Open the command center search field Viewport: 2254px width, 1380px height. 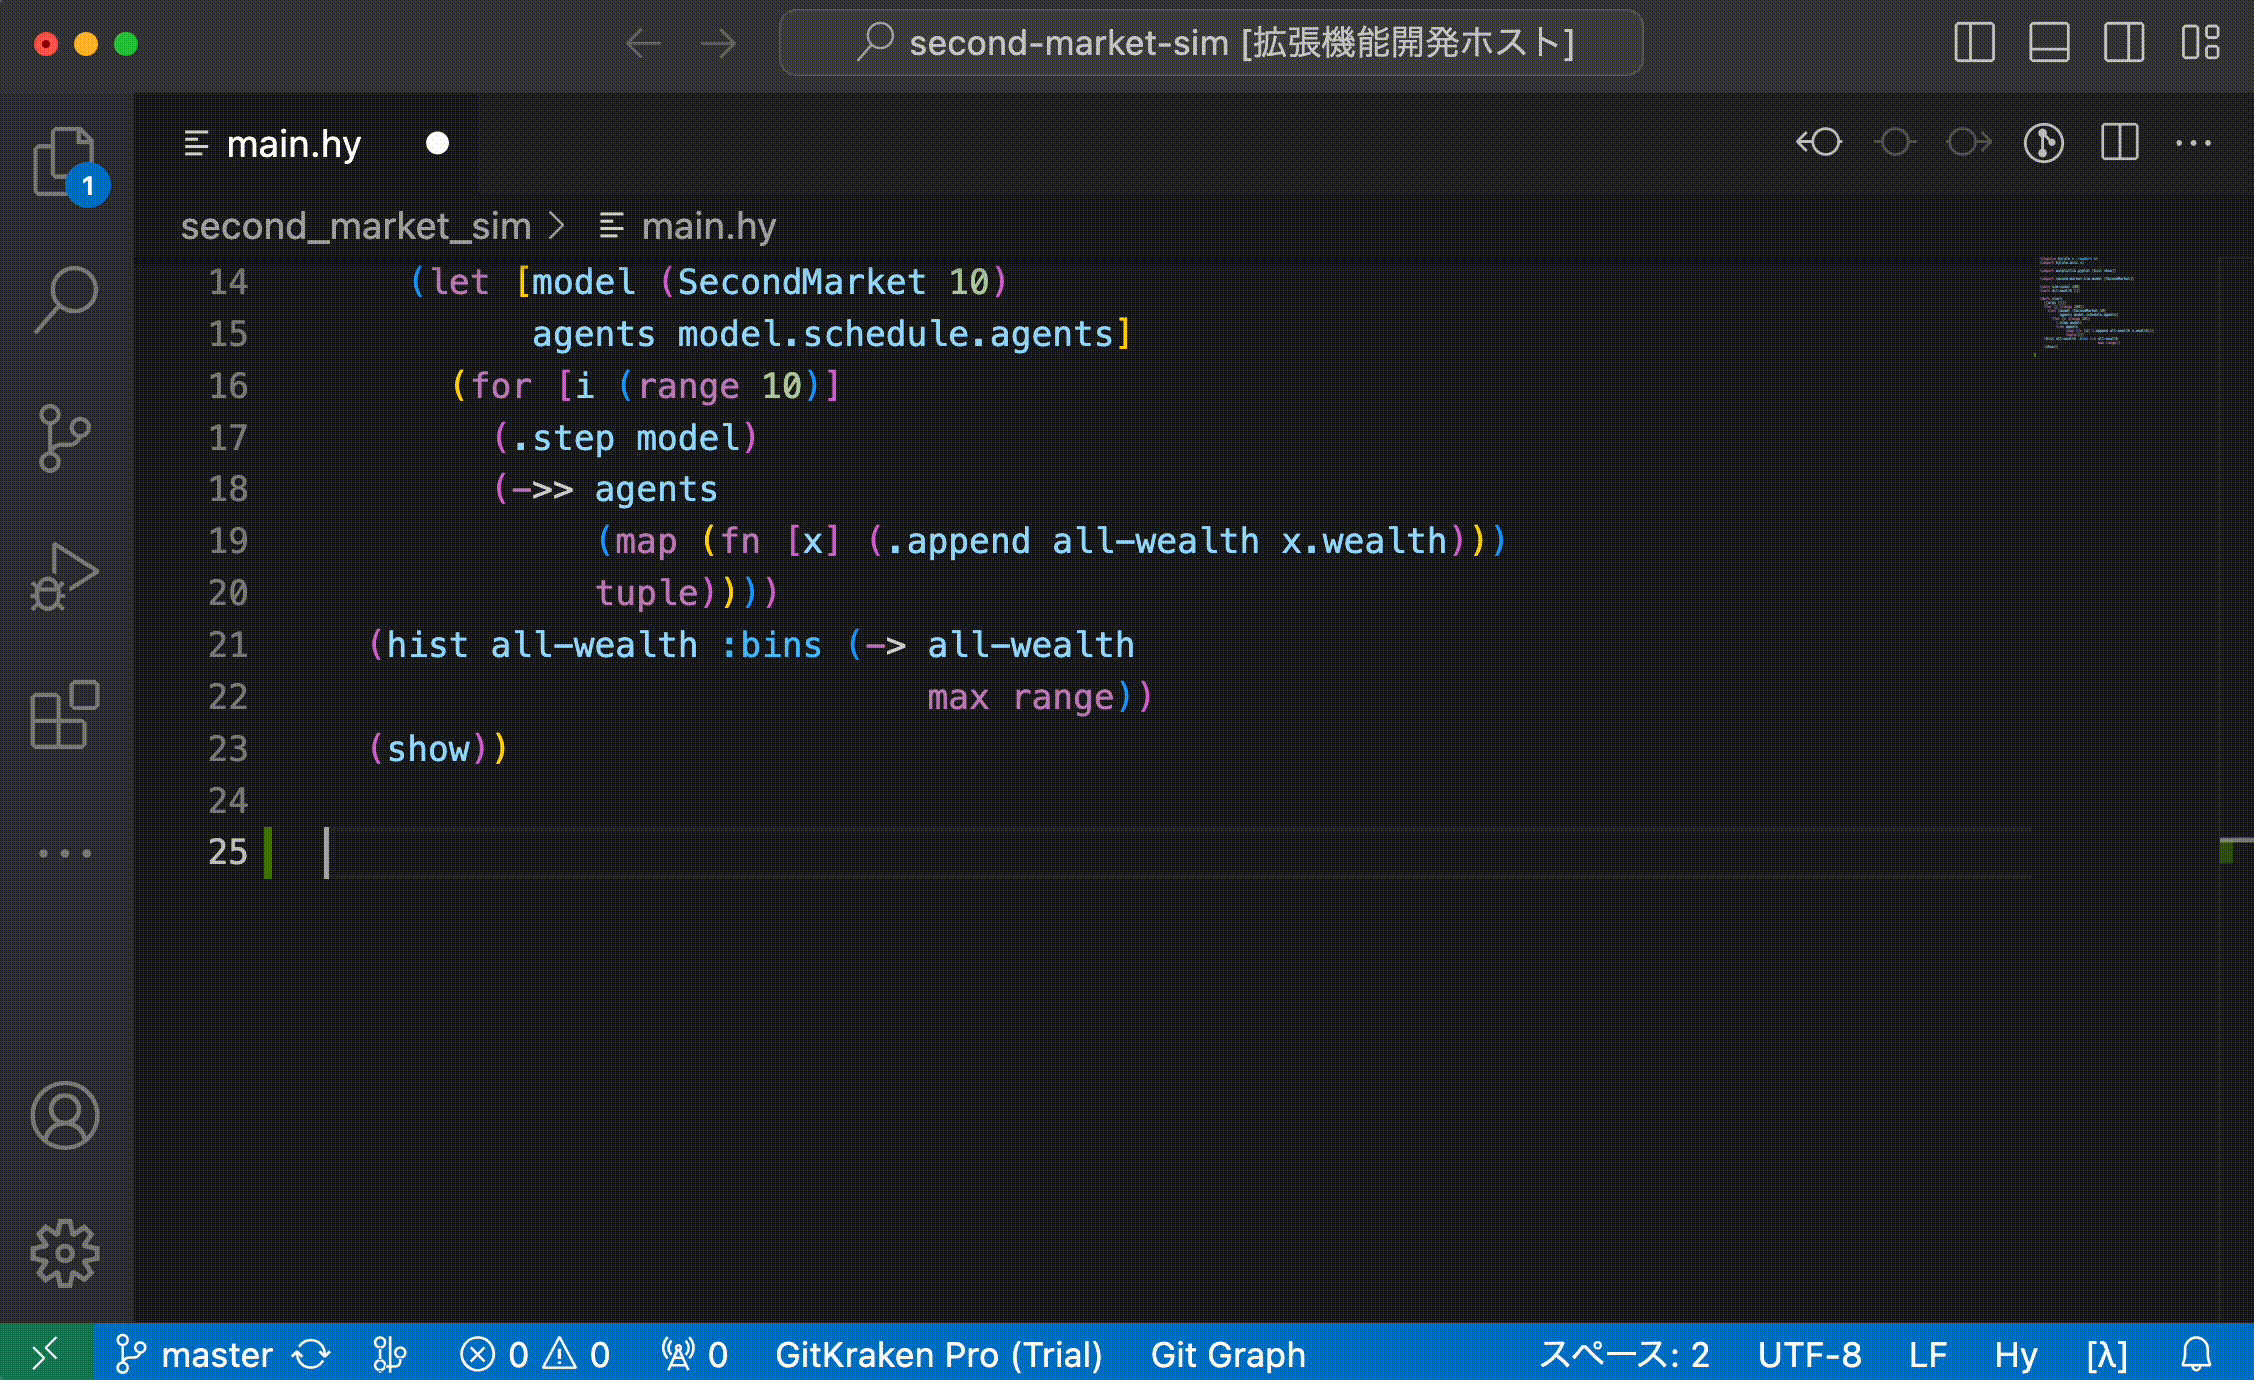point(1210,43)
